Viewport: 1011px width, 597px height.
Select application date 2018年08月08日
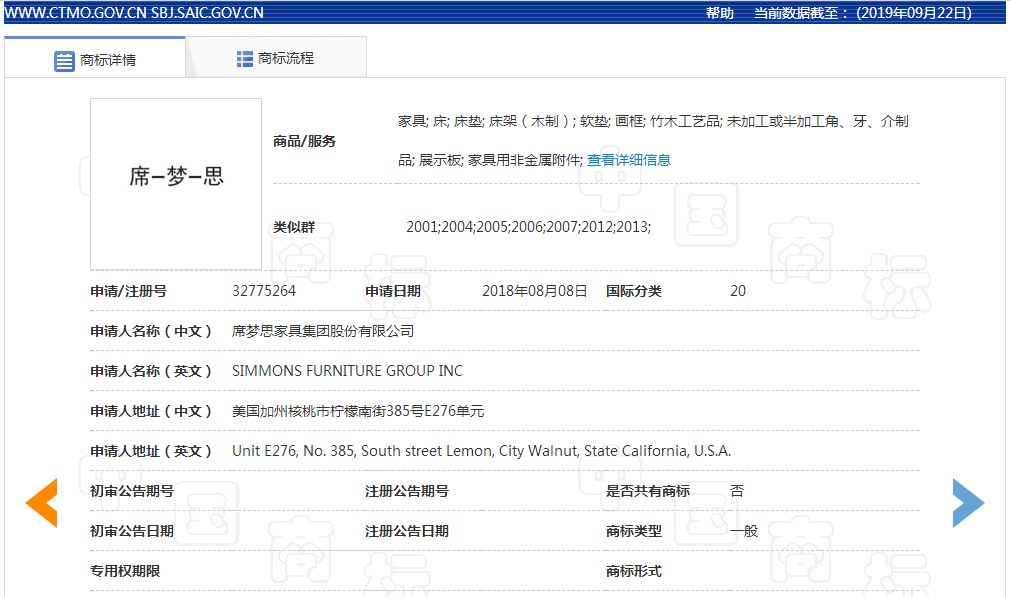[x=535, y=291]
